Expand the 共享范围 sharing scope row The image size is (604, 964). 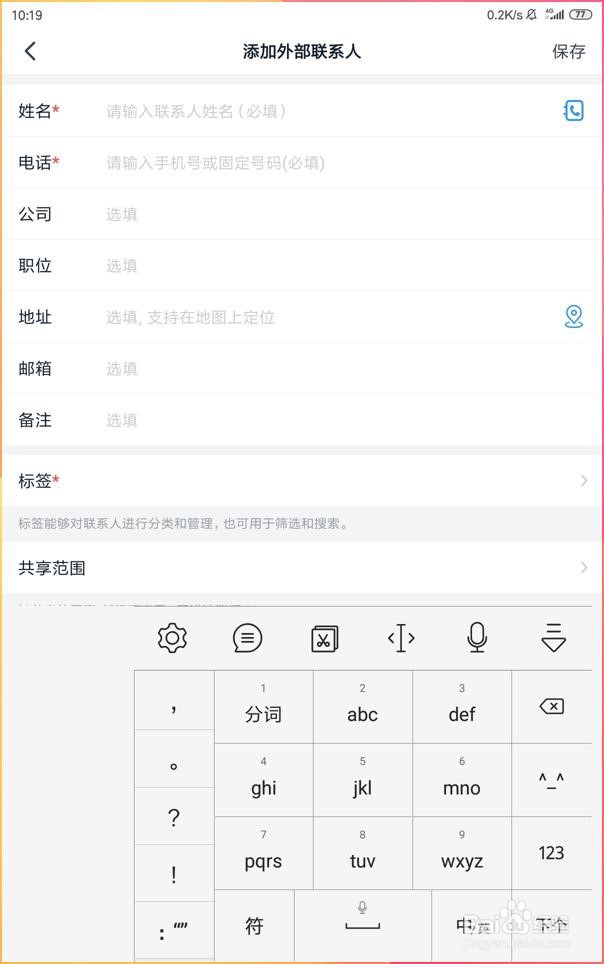click(x=302, y=567)
